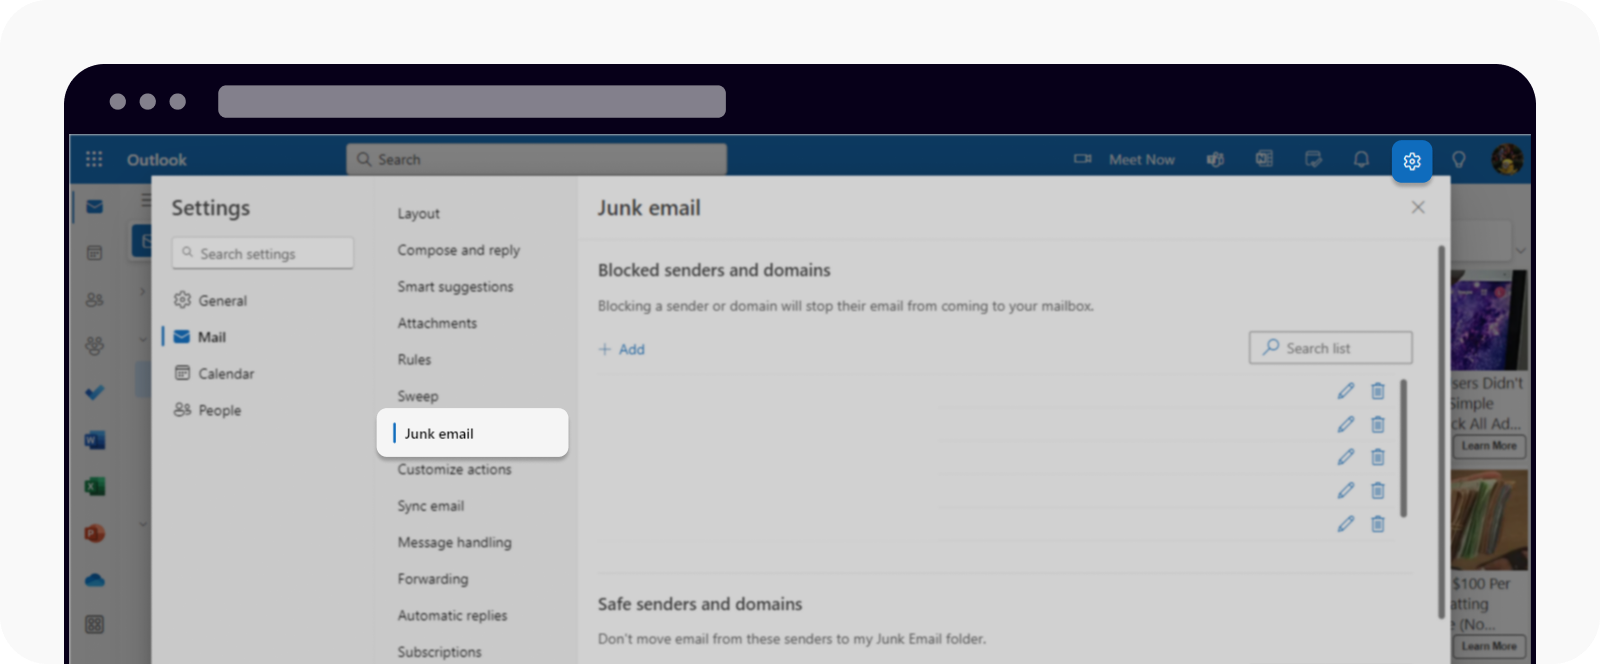Open Forwarding settings
The height and width of the screenshot is (664, 1600).
coord(433,579)
